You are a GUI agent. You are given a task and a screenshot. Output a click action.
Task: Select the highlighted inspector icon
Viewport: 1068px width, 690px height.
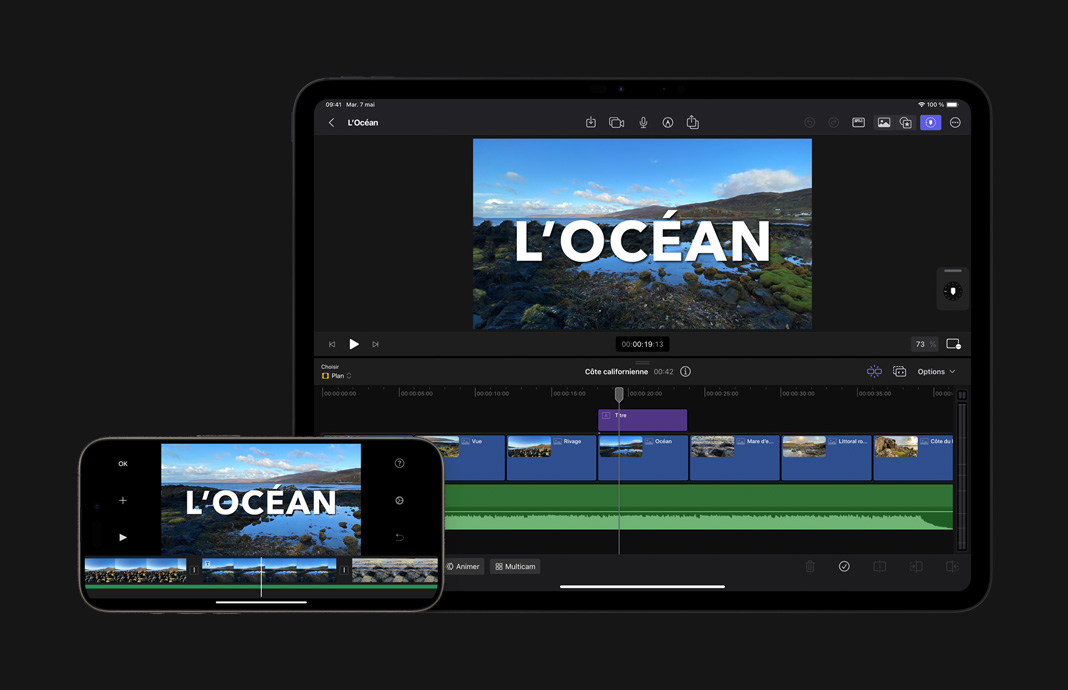(x=930, y=122)
